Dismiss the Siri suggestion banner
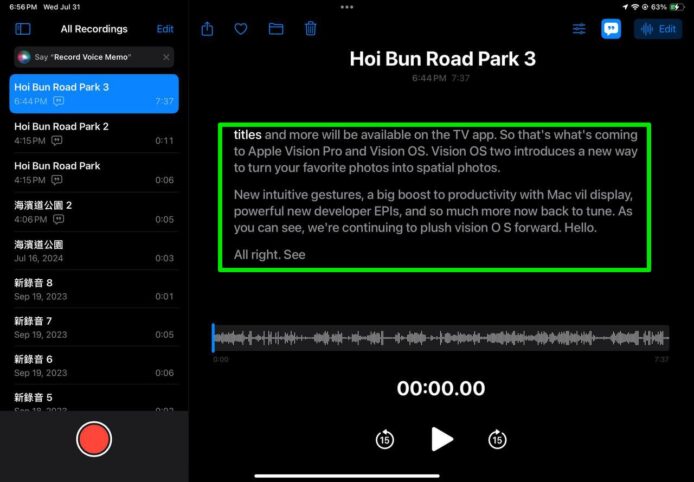694x482 pixels. pos(166,57)
